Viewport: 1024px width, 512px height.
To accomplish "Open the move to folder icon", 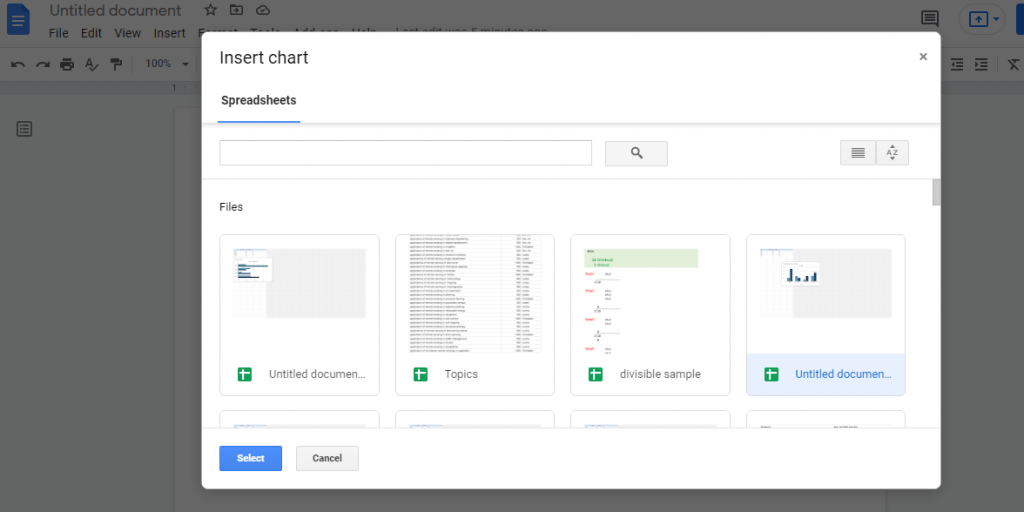I will coord(236,10).
